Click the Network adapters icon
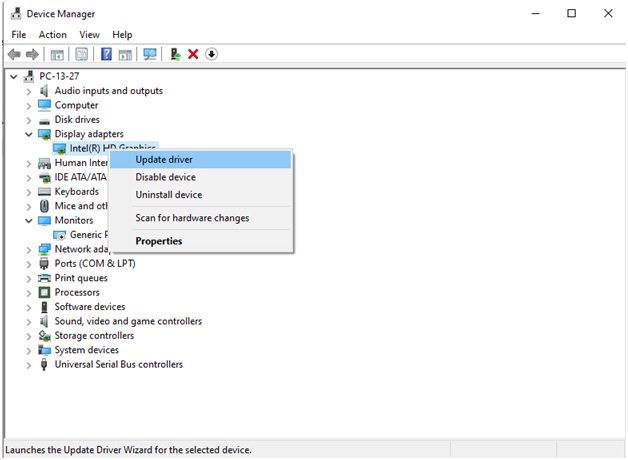The image size is (628, 460). click(44, 249)
